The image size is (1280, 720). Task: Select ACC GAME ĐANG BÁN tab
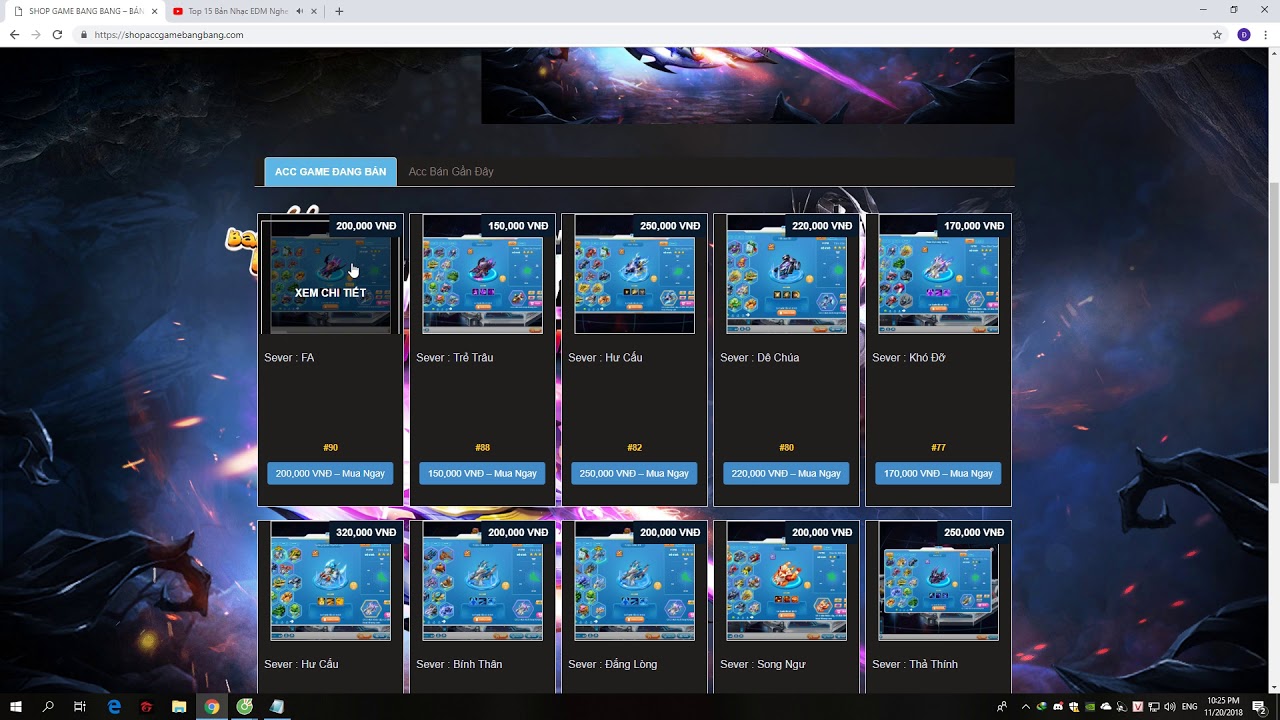(330, 172)
